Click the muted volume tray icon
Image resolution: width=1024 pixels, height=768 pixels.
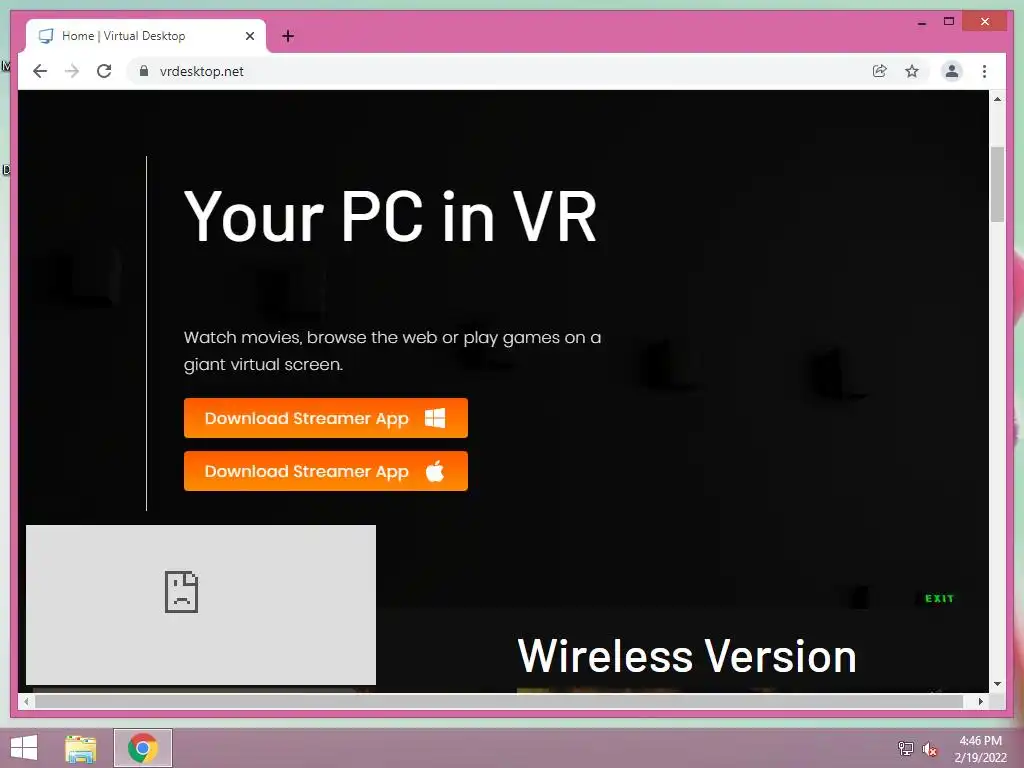[x=929, y=749]
